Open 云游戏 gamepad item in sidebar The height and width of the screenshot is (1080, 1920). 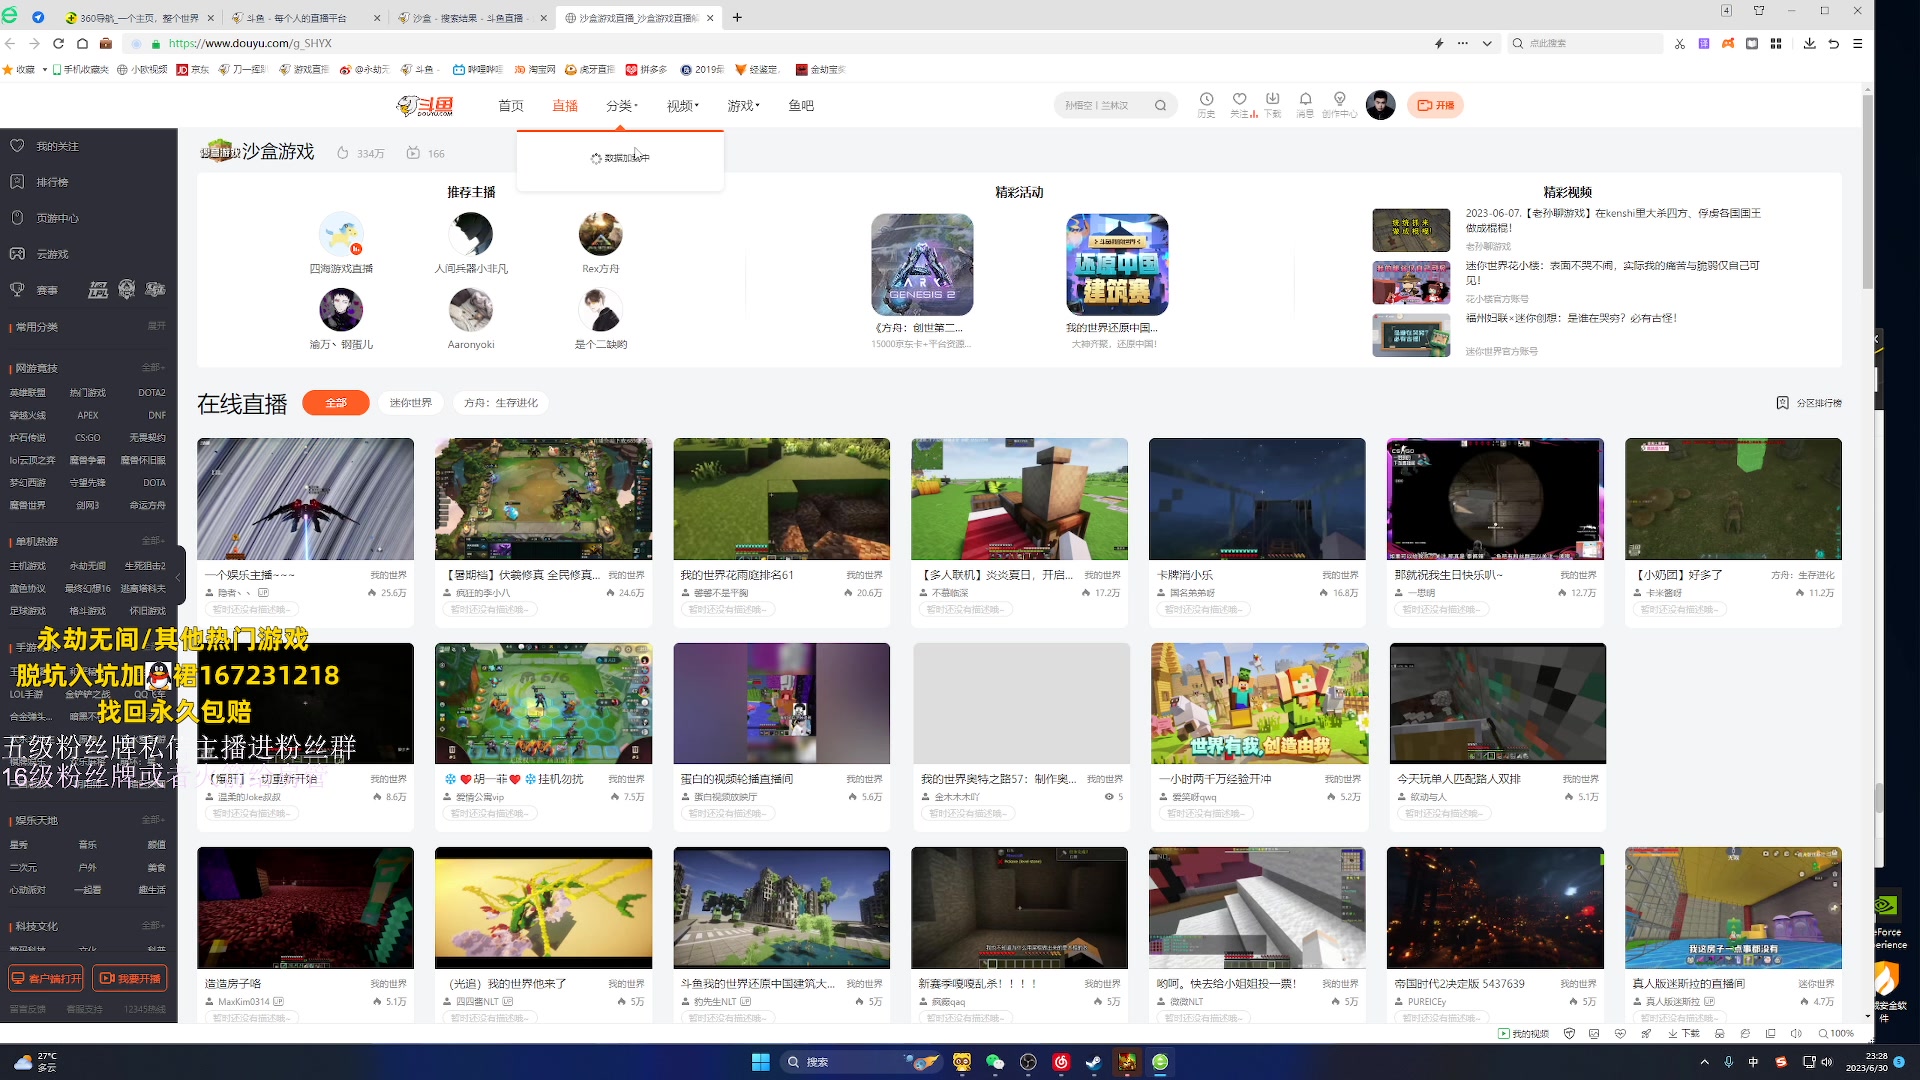(52, 254)
